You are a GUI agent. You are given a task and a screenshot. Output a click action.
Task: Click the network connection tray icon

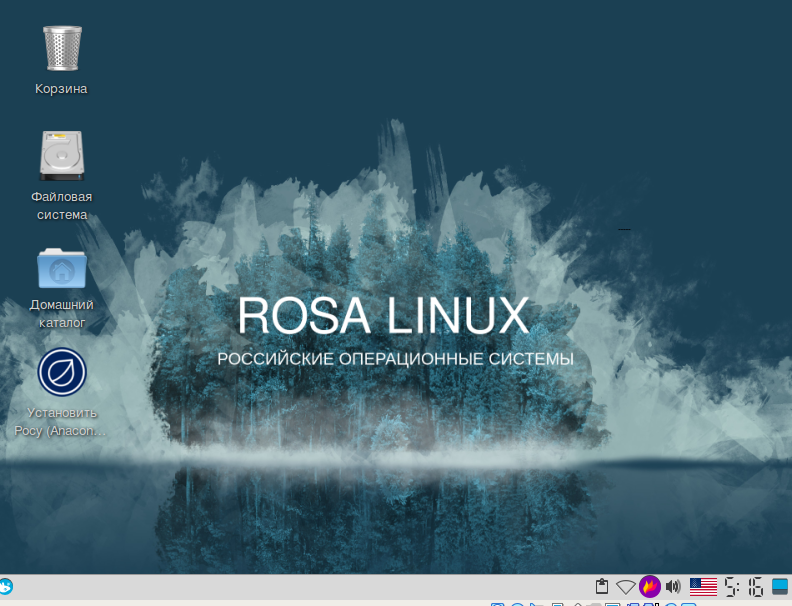(626, 586)
